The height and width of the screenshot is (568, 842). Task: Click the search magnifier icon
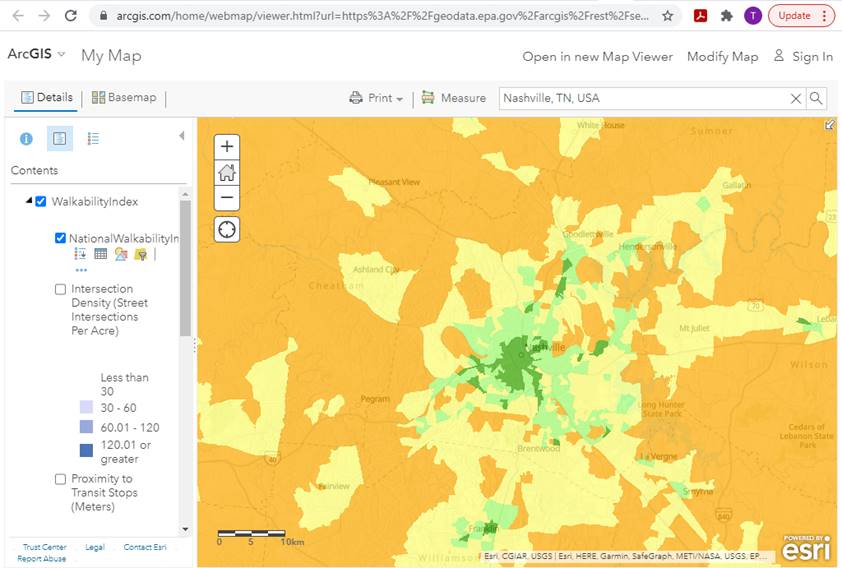click(x=816, y=98)
